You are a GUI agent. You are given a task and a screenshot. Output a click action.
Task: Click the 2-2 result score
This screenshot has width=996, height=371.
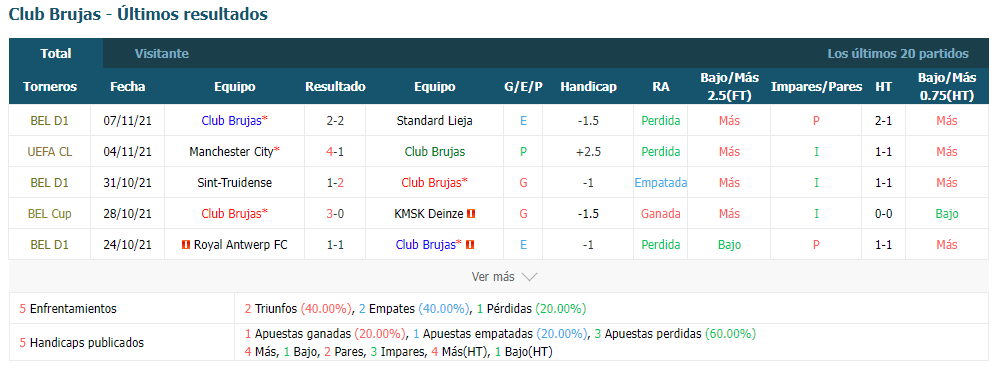pyautogui.click(x=335, y=120)
